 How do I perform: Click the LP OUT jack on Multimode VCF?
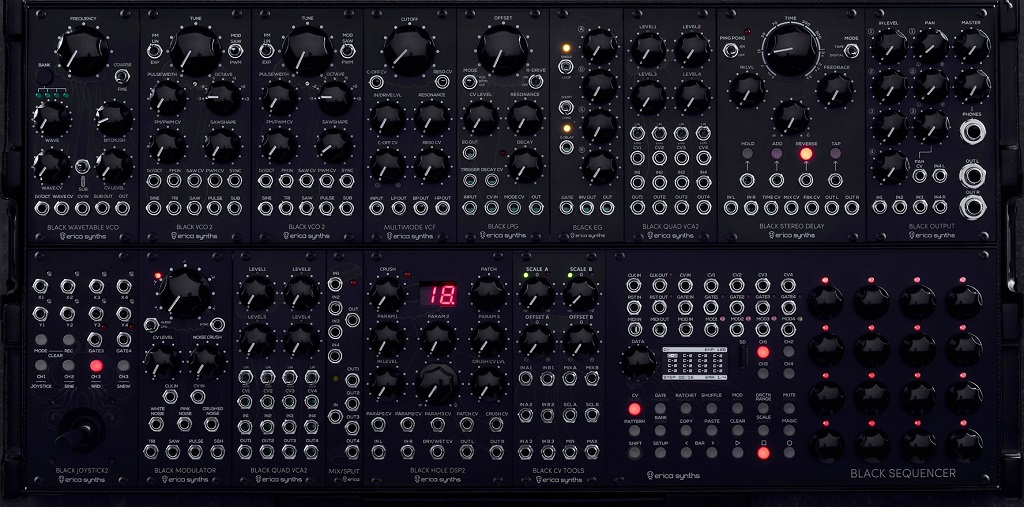pyautogui.click(x=398, y=208)
